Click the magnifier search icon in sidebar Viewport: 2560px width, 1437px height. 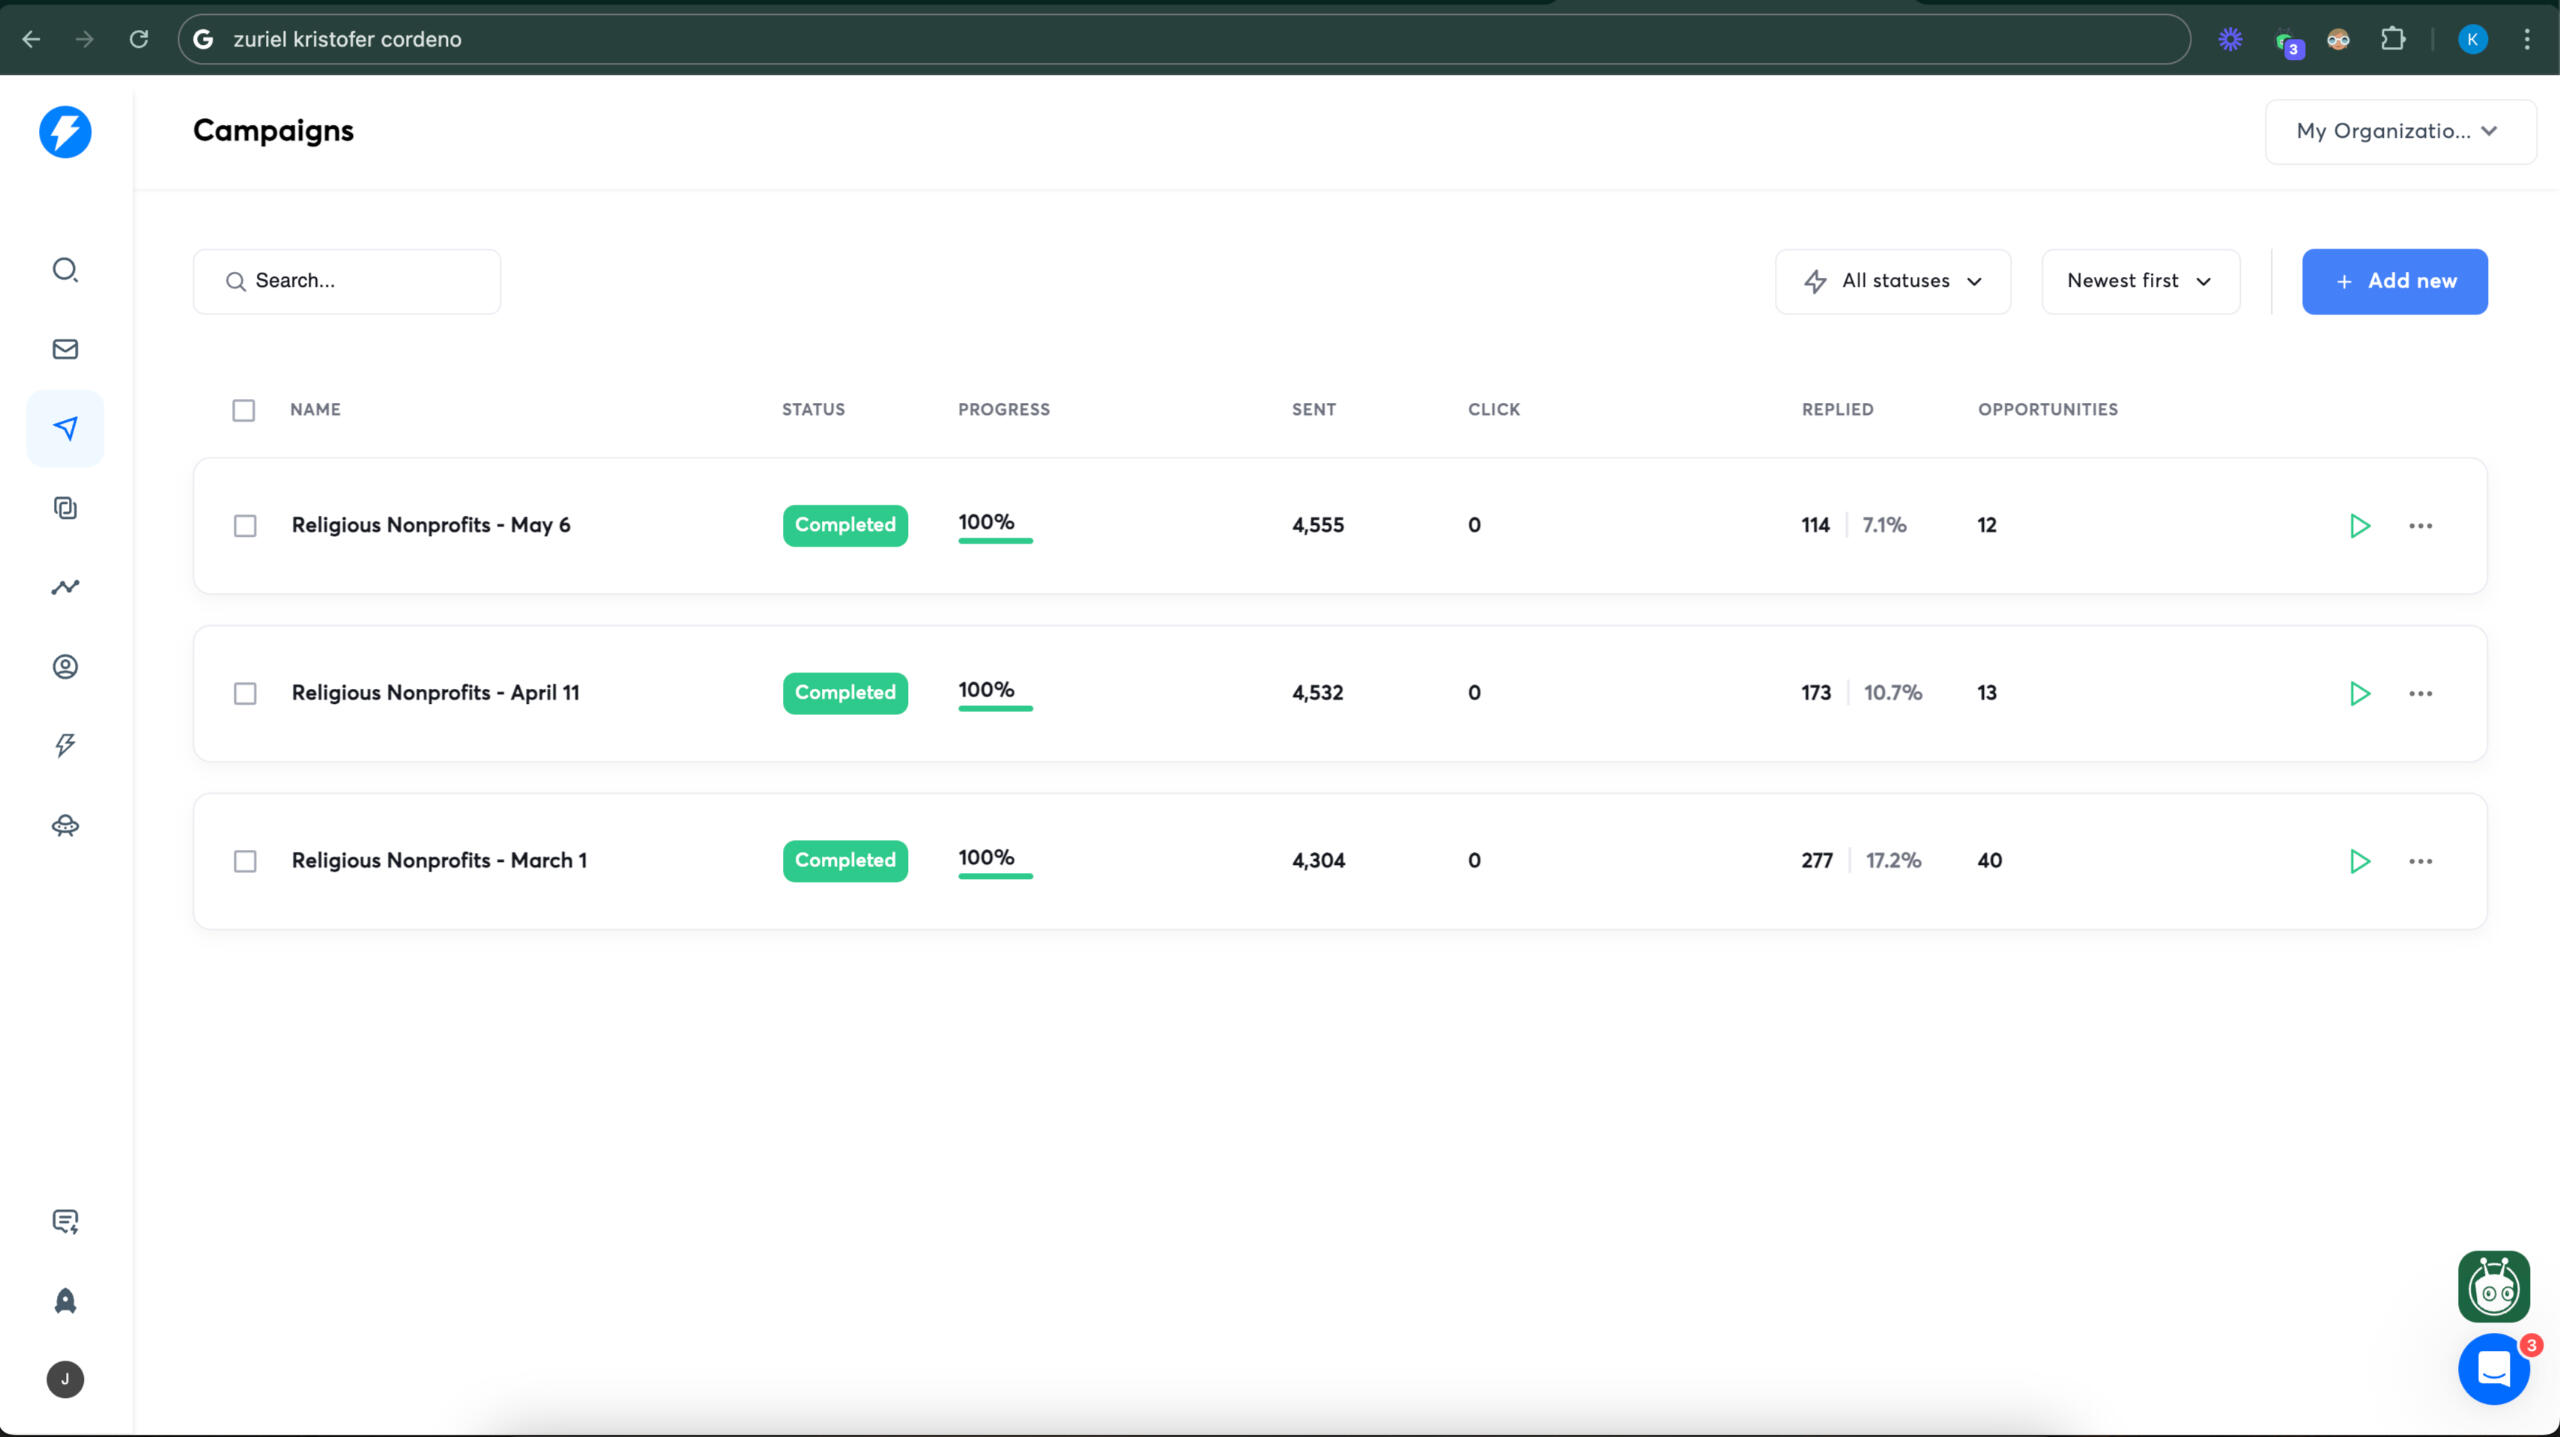coord(65,270)
